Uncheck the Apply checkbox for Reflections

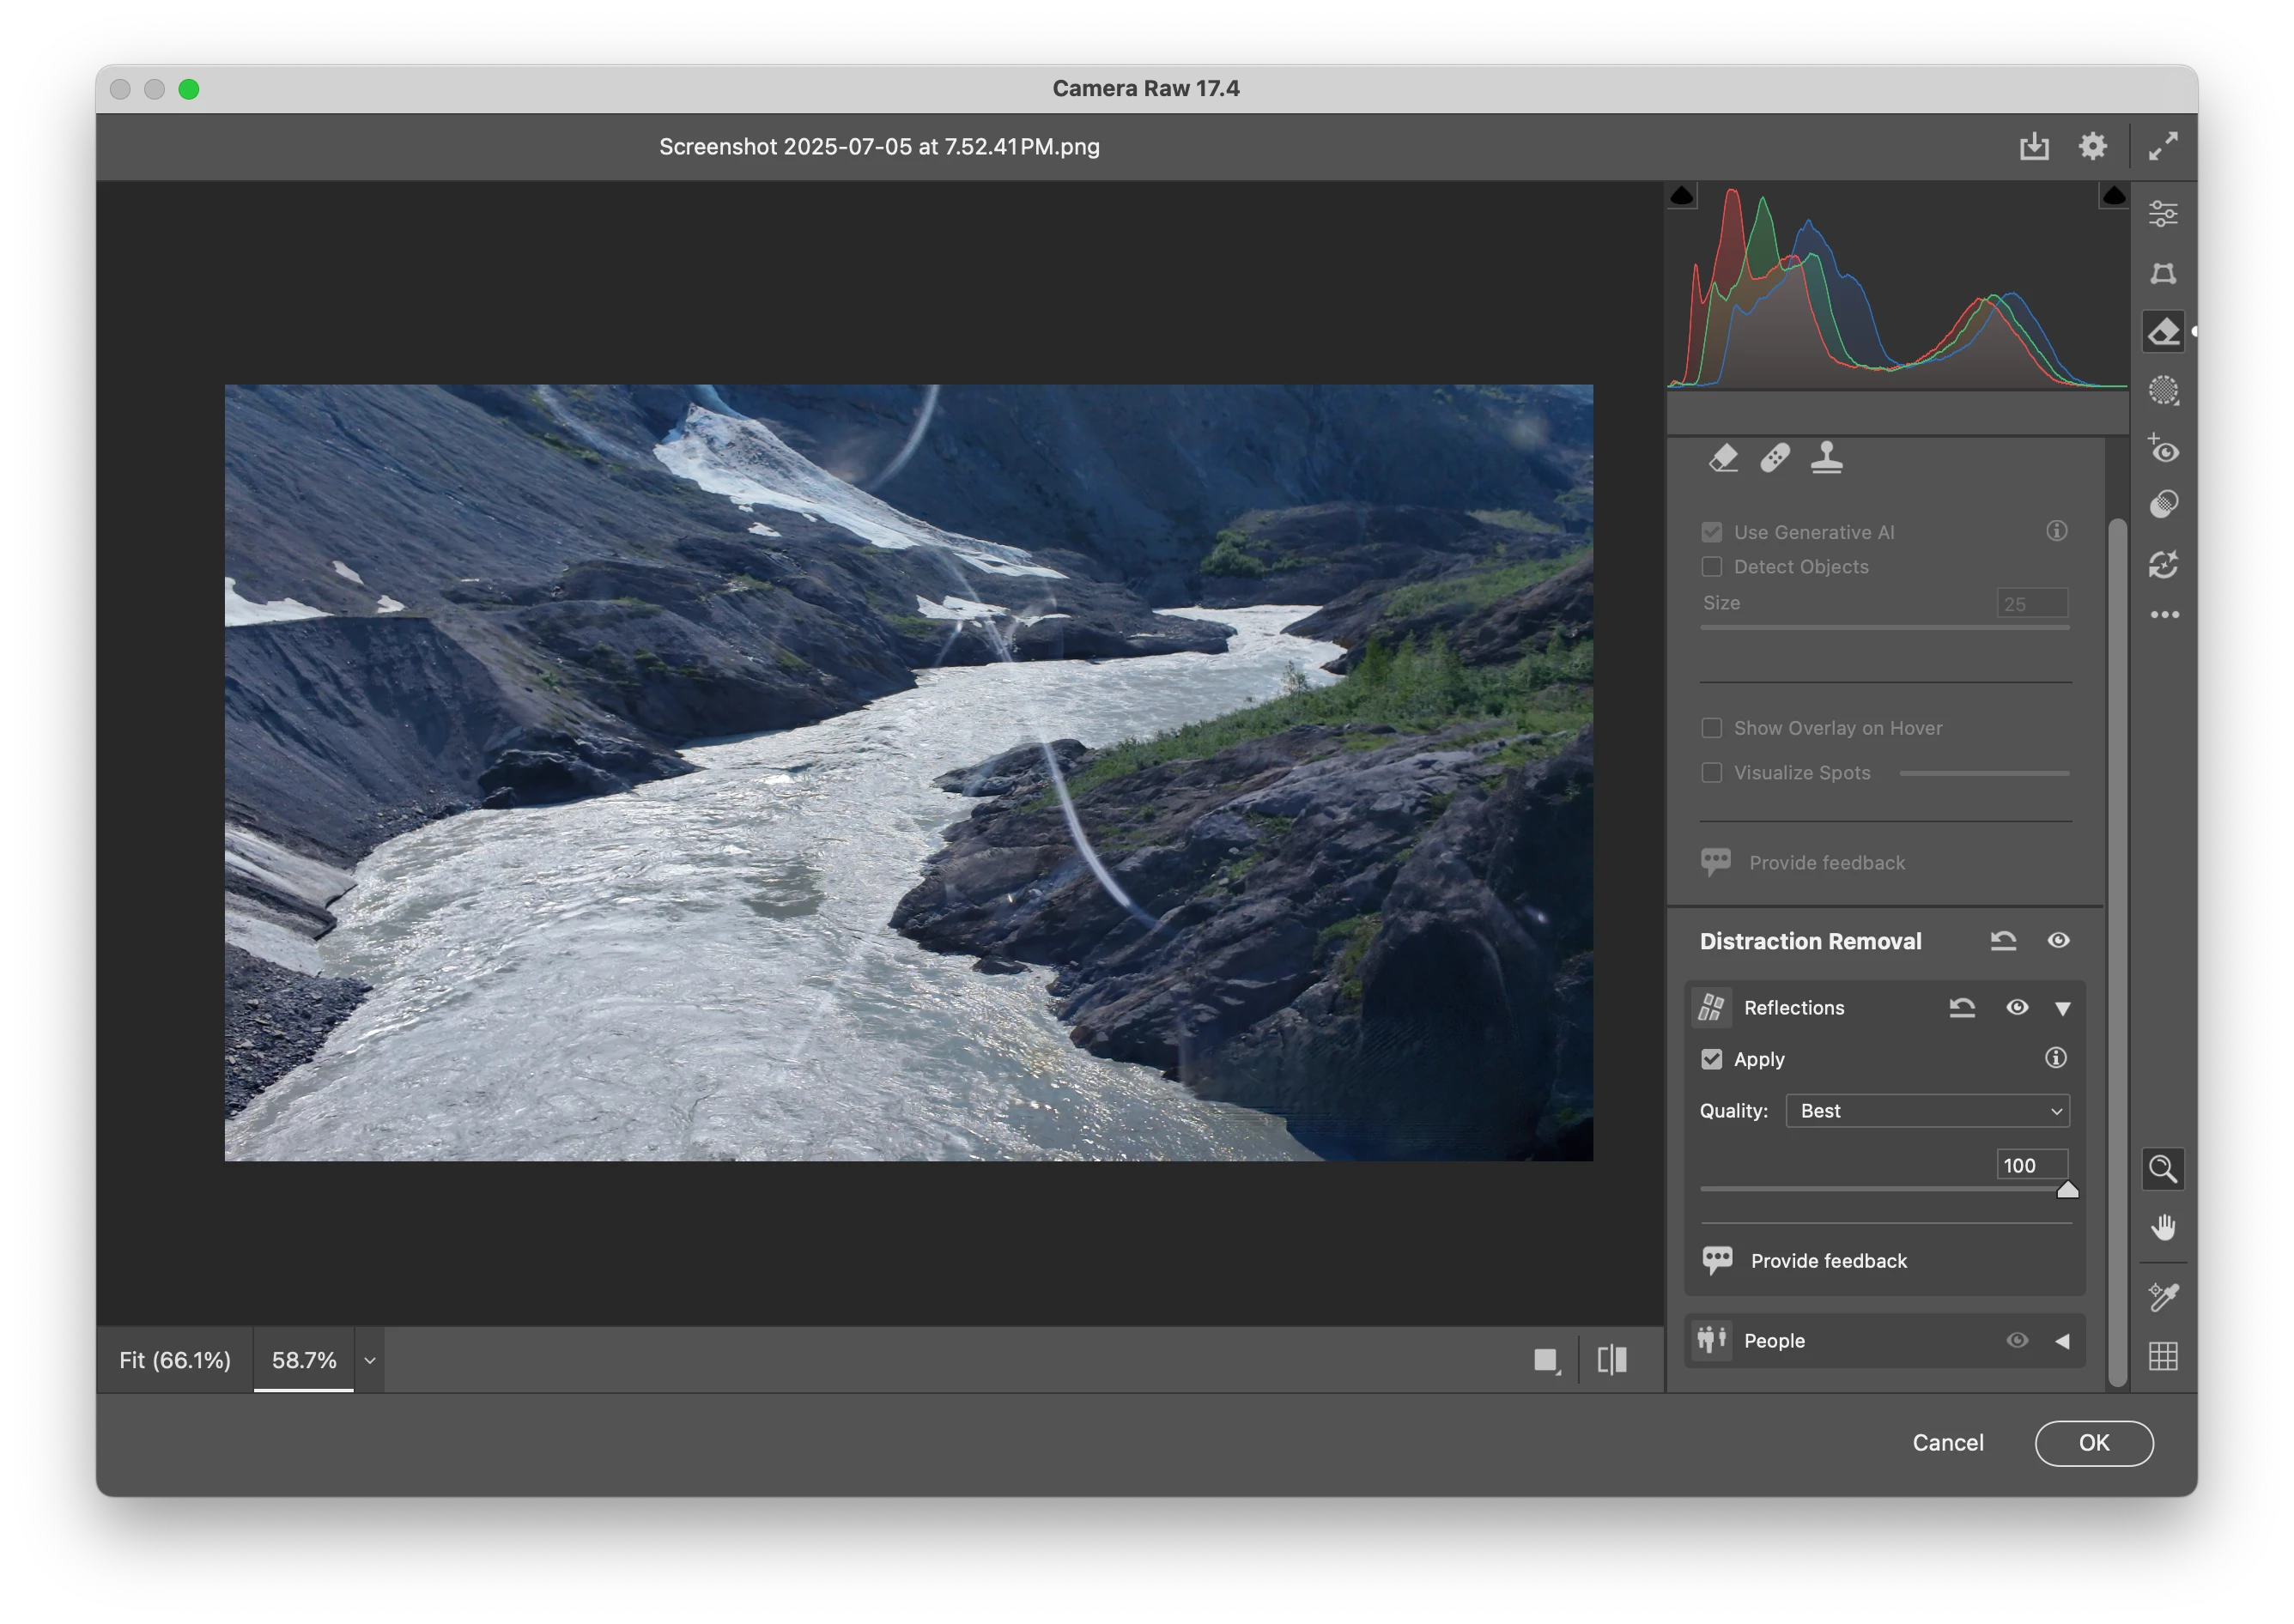pyautogui.click(x=1712, y=1059)
